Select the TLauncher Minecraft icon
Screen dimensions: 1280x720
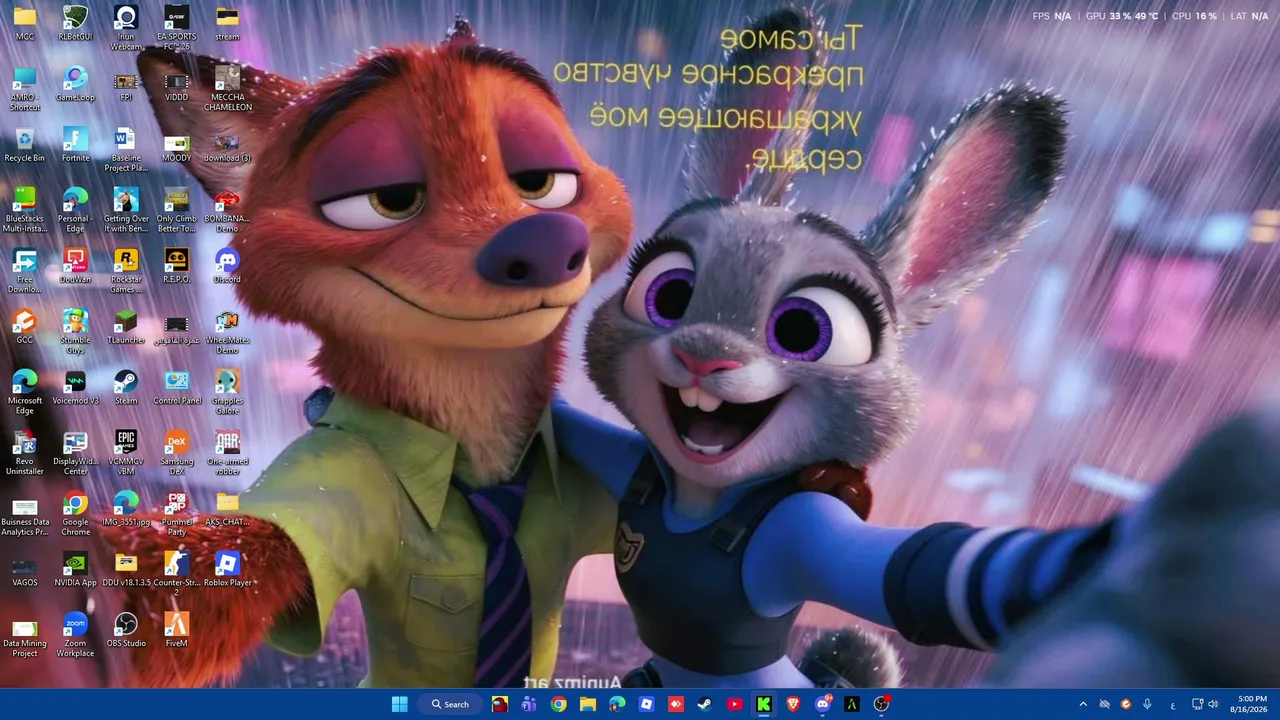point(126,327)
